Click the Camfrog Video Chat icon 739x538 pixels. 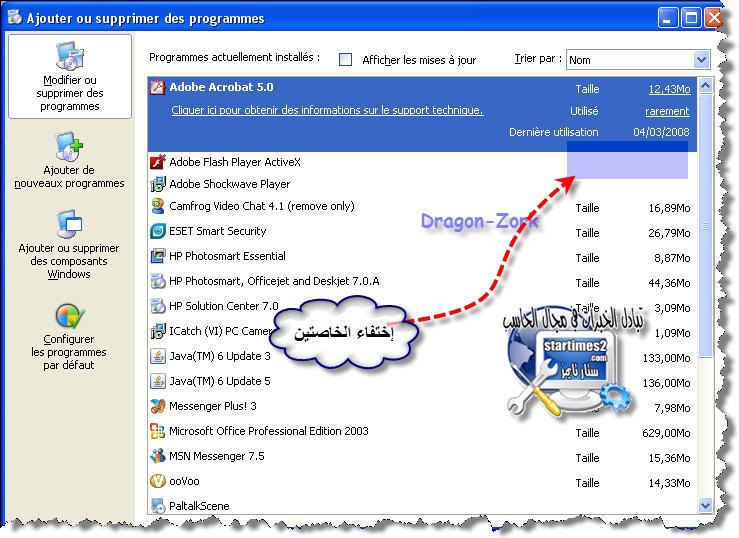click(x=157, y=206)
